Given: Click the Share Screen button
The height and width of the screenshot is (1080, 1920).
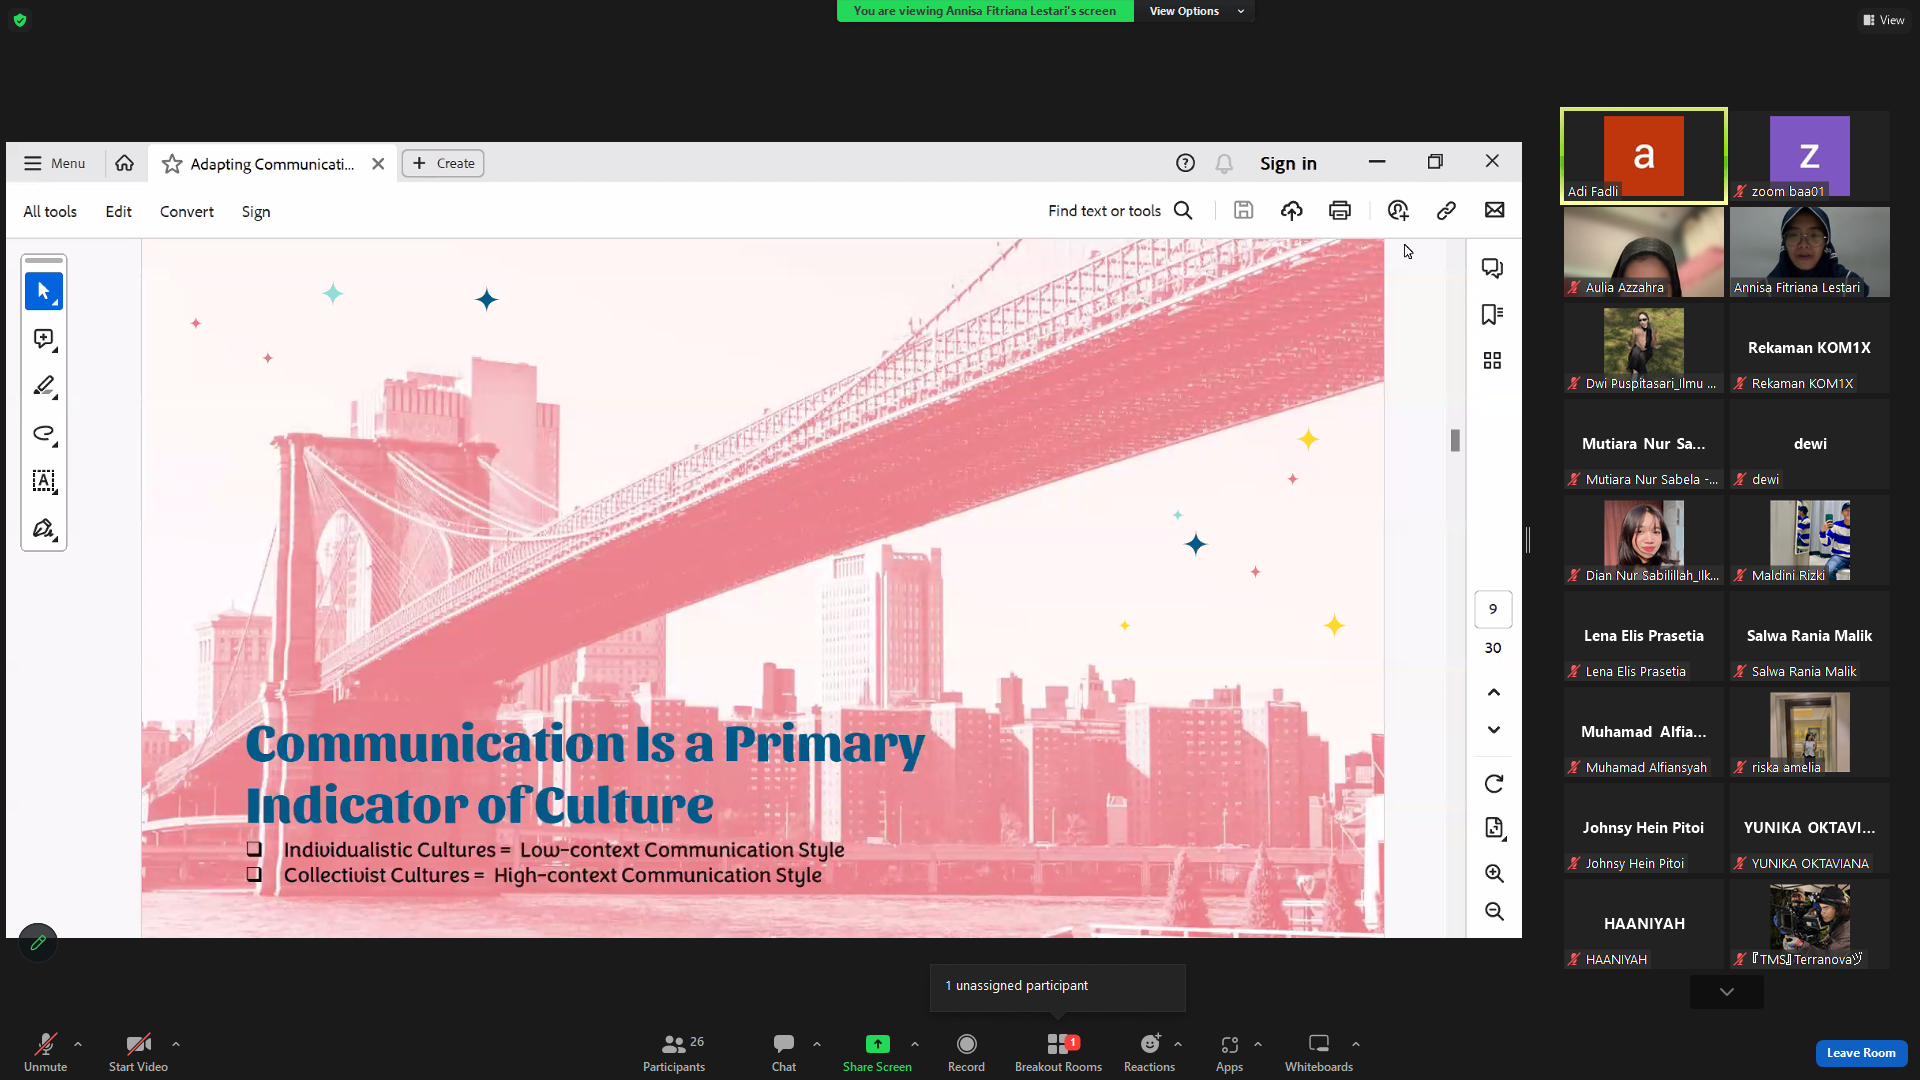Looking at the screenshot, I should tap(877, 1052).
